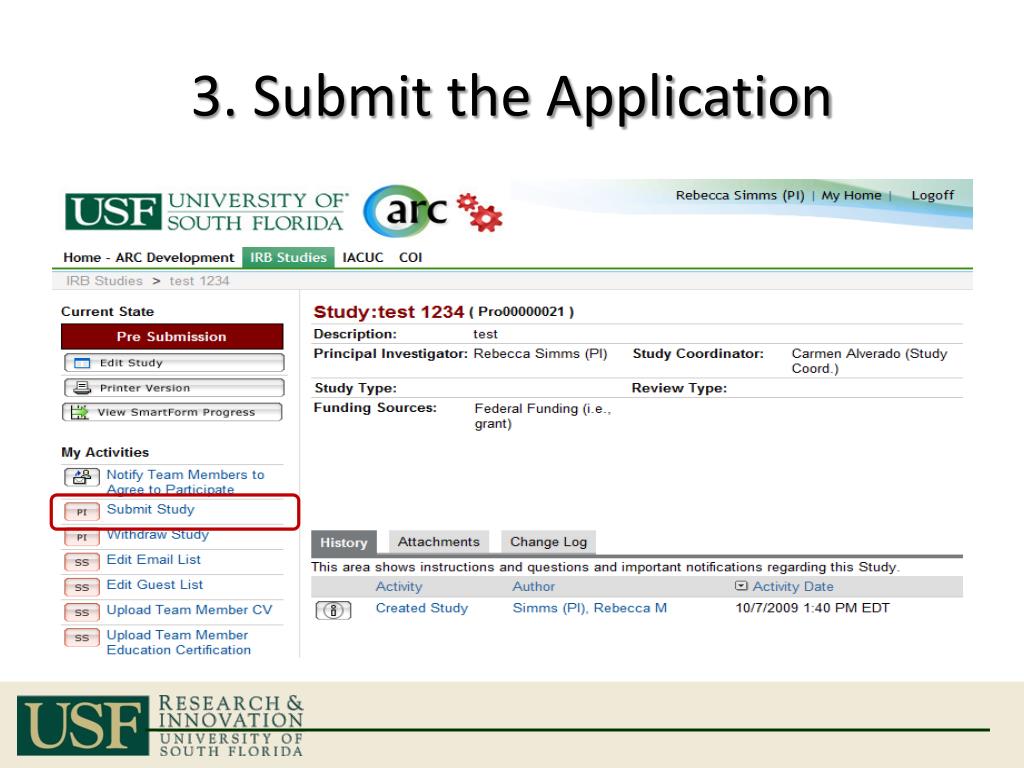Switch to the Attachments tab
This screenshot has width=1024, height=768.
(438, 542)
